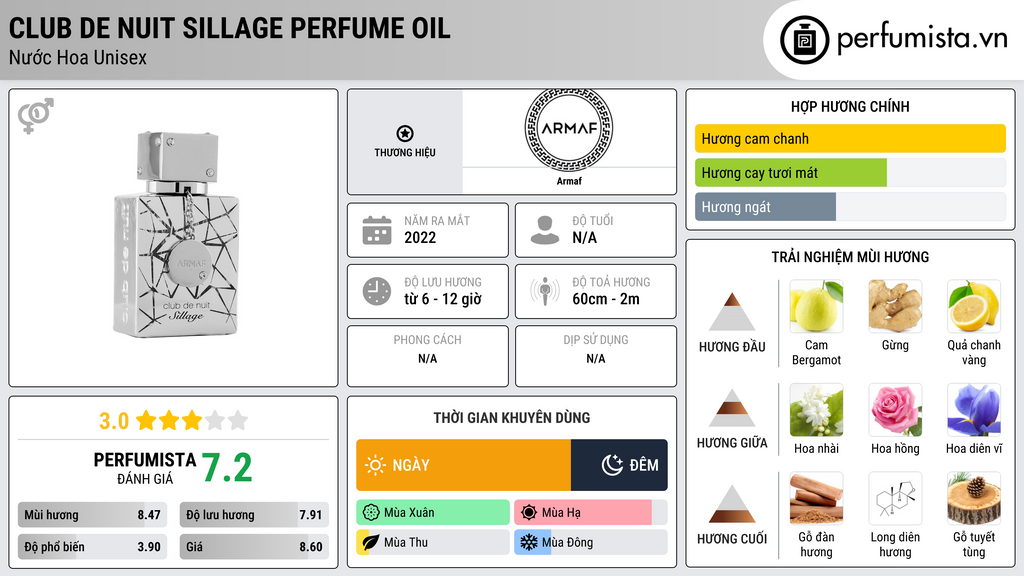Click the Hương cuối pyramid icon

click(732, 504)
